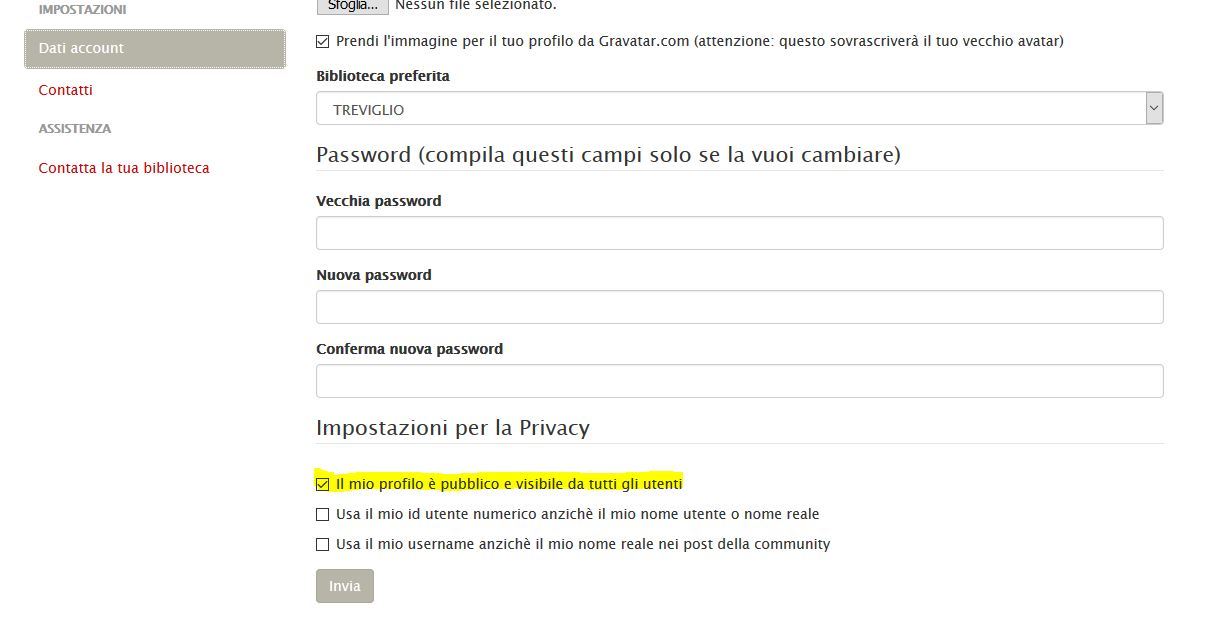Uncheck the Gravatar profile image option
Image resolution: width=1211 pixels, height=617 pixels.
322,41
